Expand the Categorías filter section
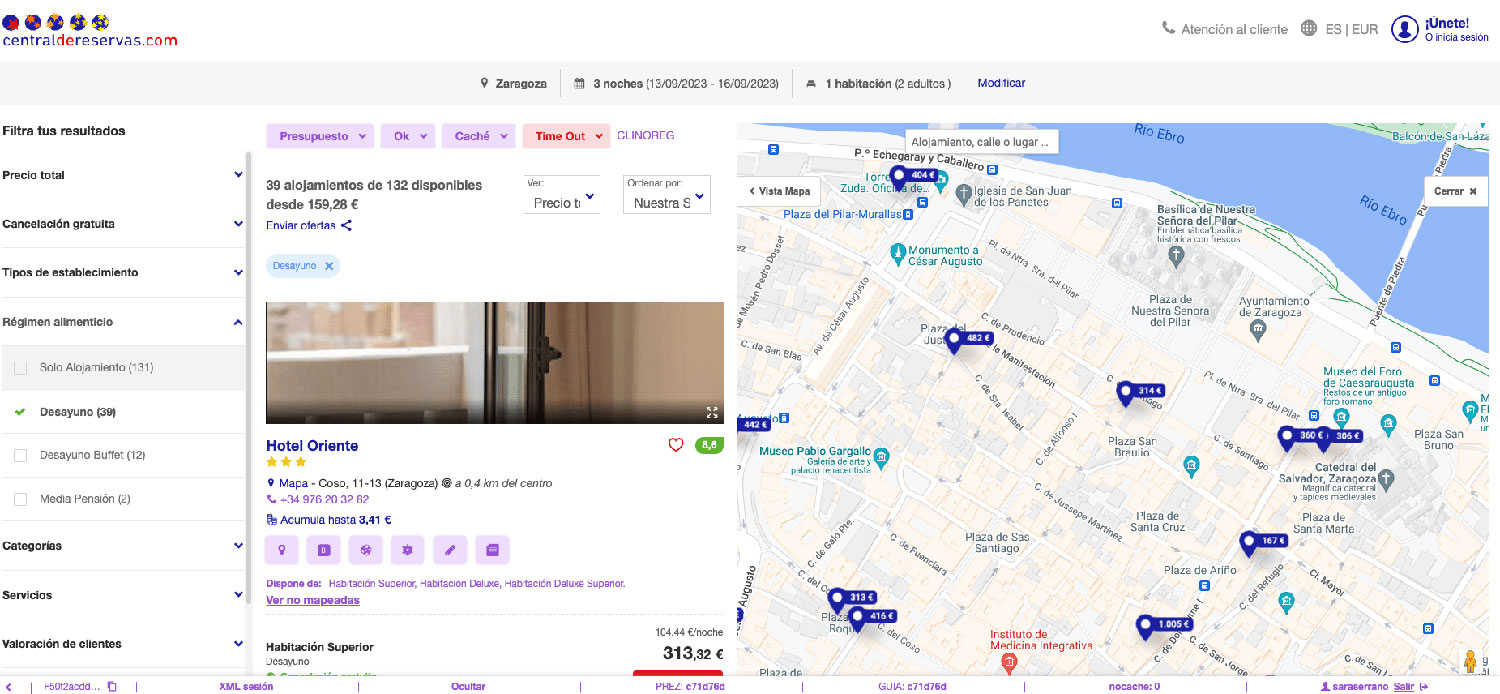Viewport: 1500px width, 694px height. click(x=123, y=546)
